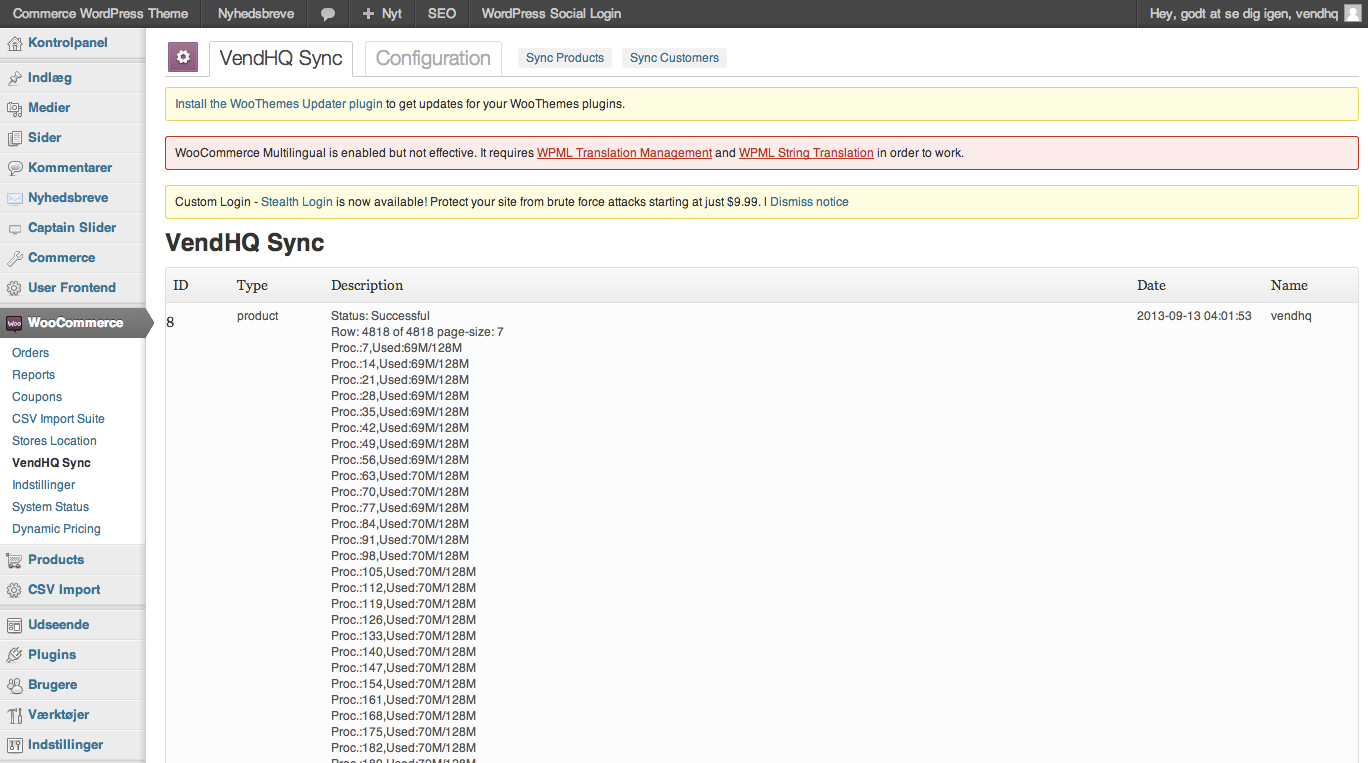
Task: Go to System Status submenu item
Action: [x=50, y=507]
